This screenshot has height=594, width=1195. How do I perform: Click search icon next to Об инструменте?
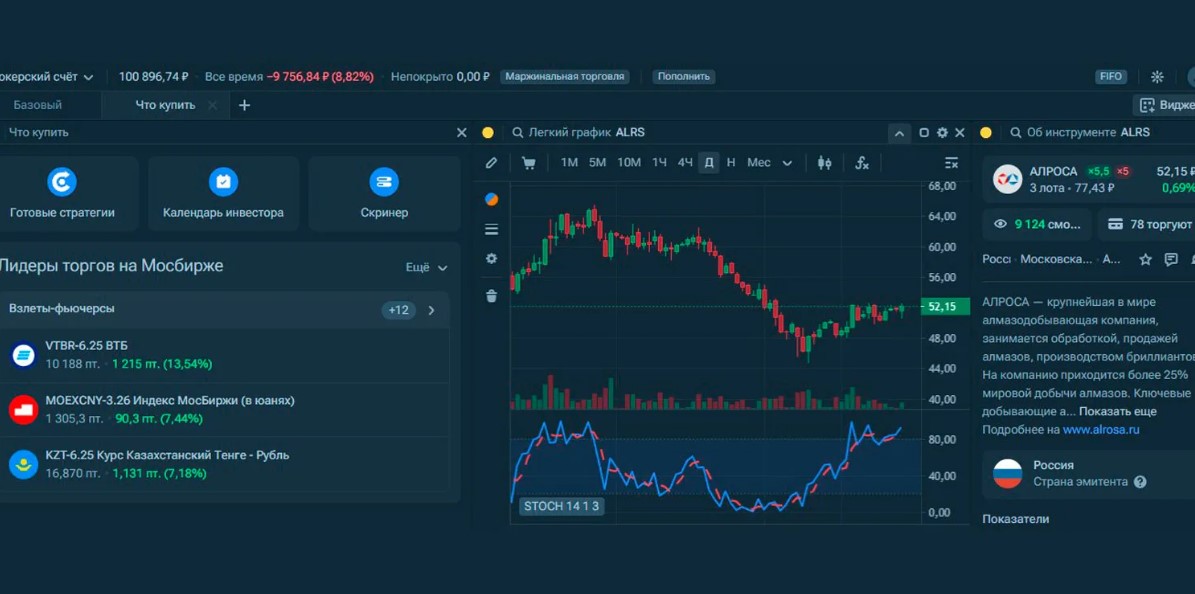point(1016,133)
